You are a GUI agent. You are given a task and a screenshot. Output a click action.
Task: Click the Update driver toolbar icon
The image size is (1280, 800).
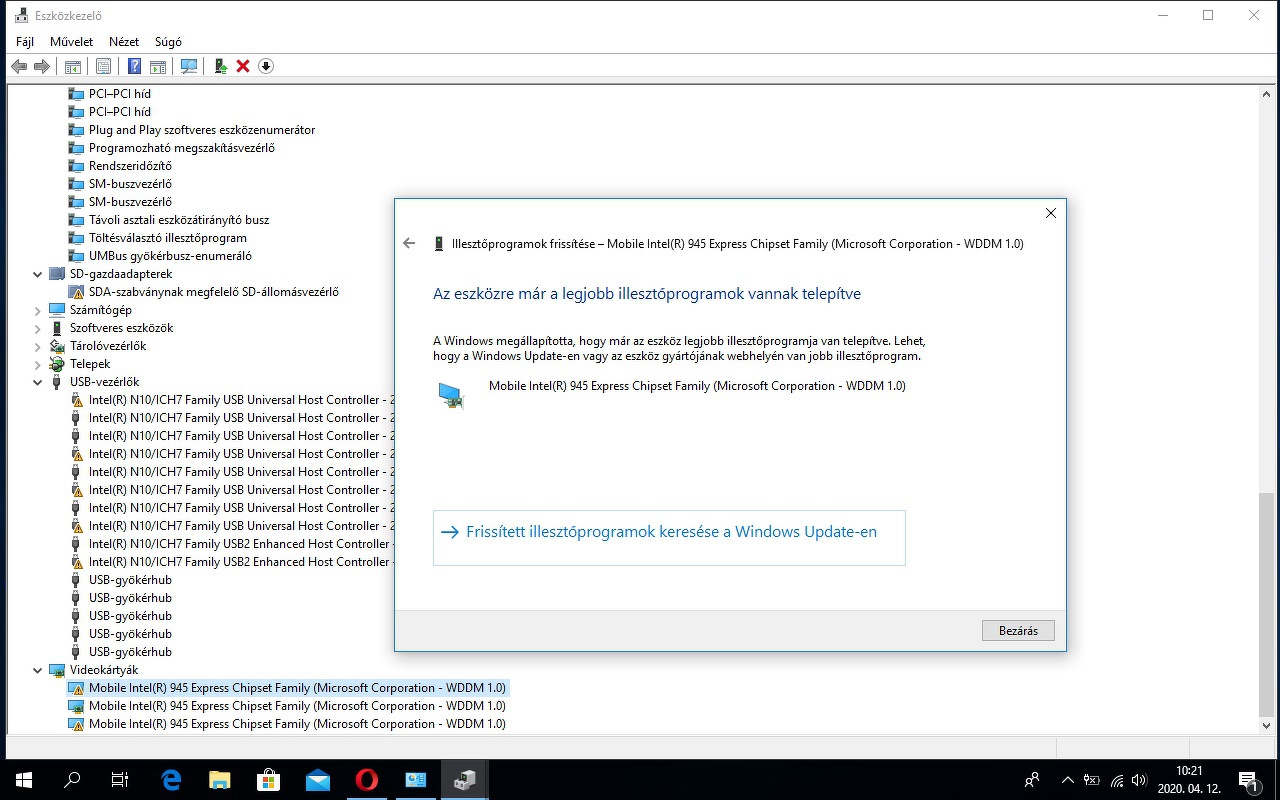[221, 66]
